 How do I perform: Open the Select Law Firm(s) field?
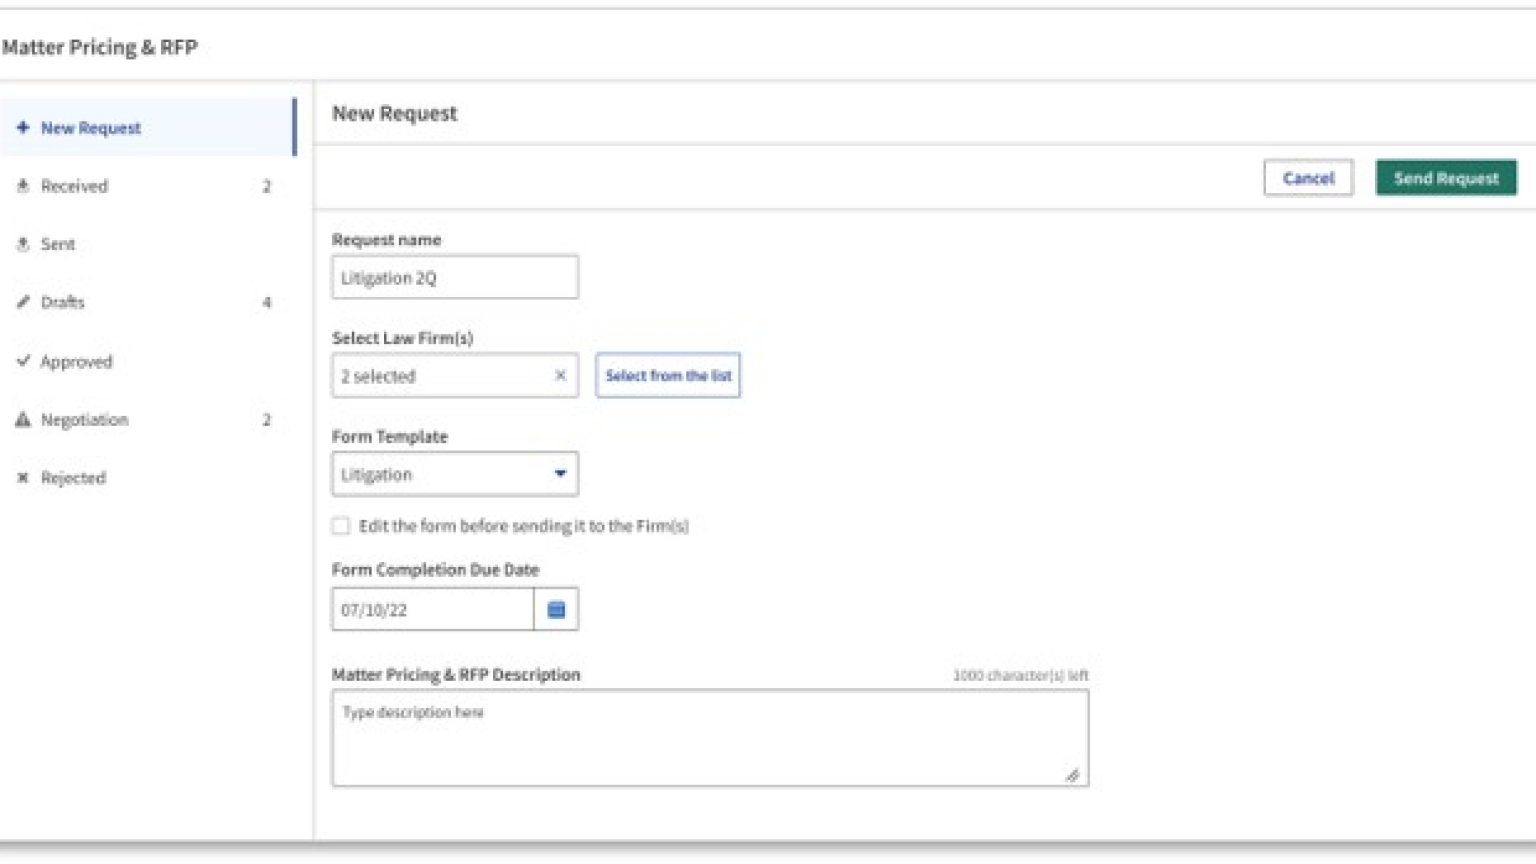440,376
